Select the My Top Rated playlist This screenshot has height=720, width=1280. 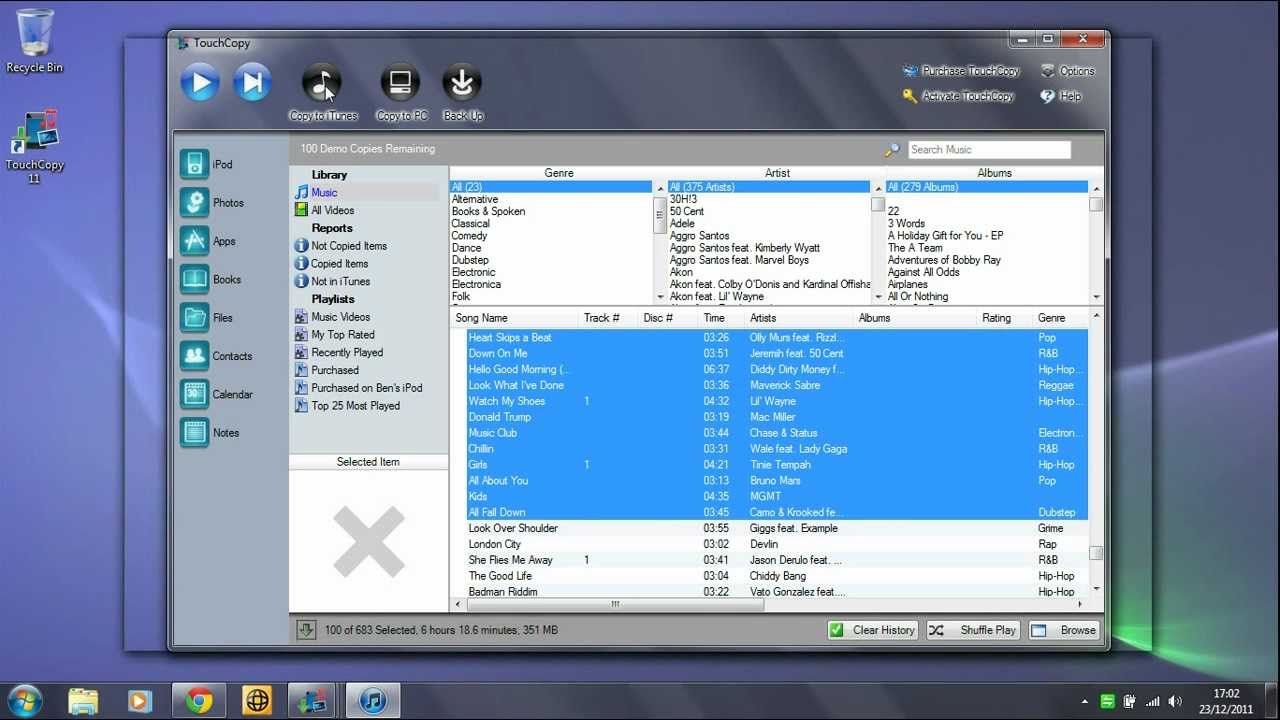[x=343, y=335]
